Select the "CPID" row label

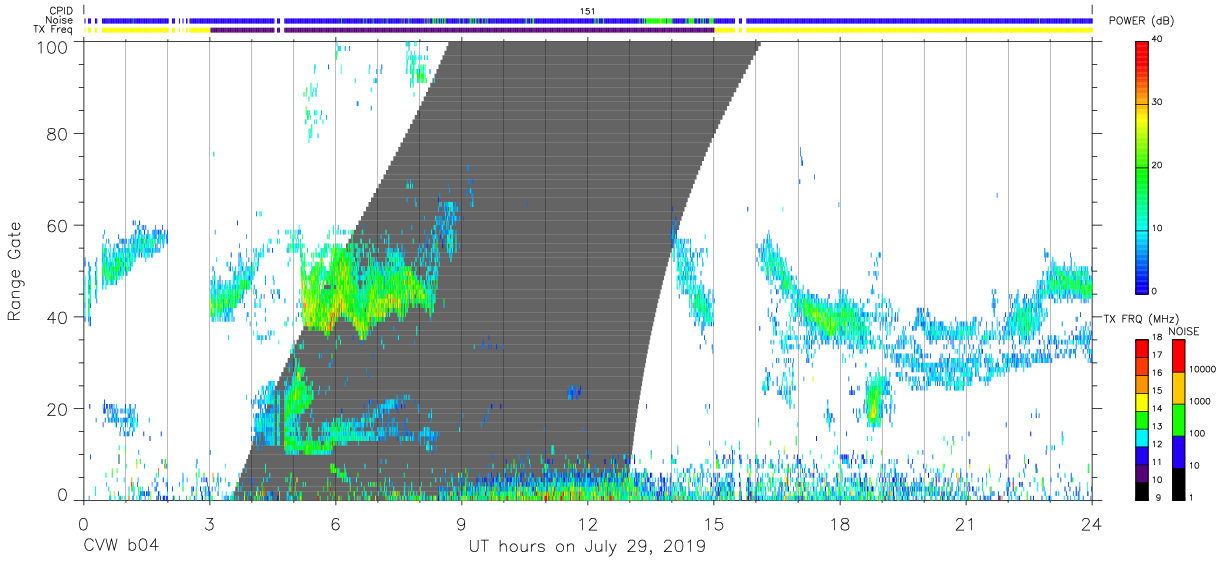[61, 11]
